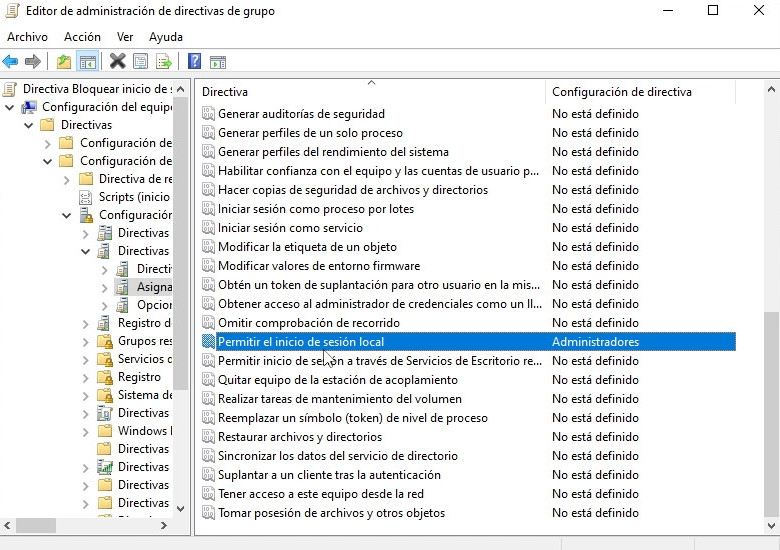Select 'Iniciar sesión como servicio' policy
780x550 pixels.
[290, 228]
